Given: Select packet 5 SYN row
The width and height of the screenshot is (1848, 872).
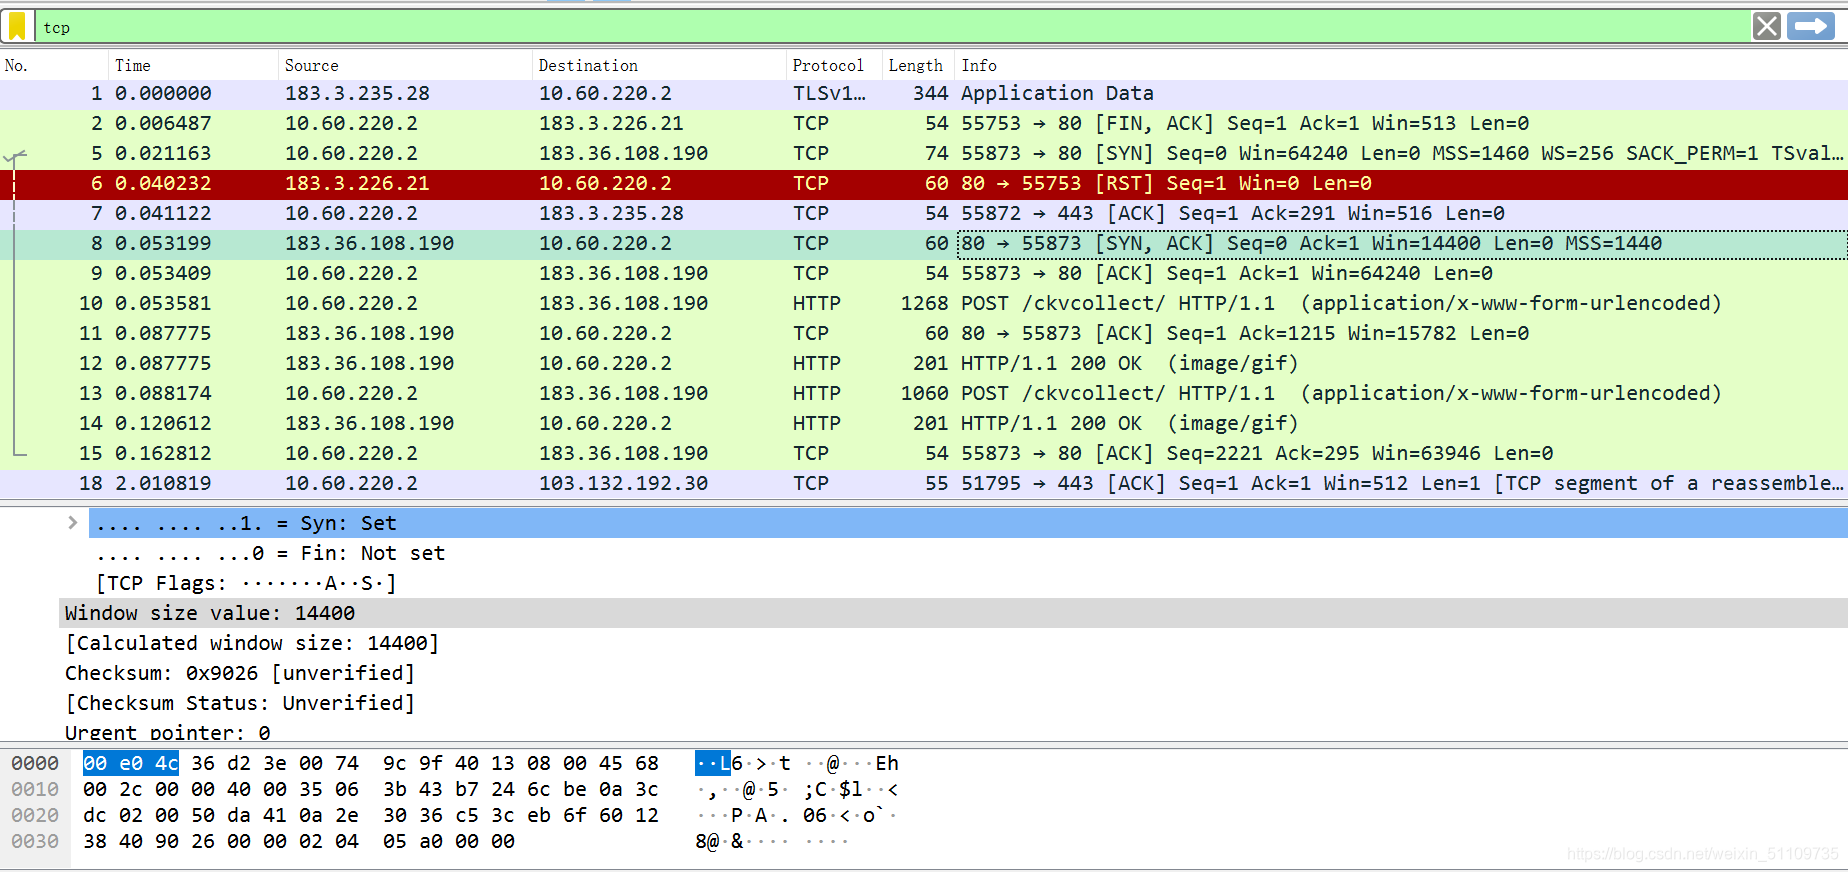Looking at the screenshot, I should 924,153.
